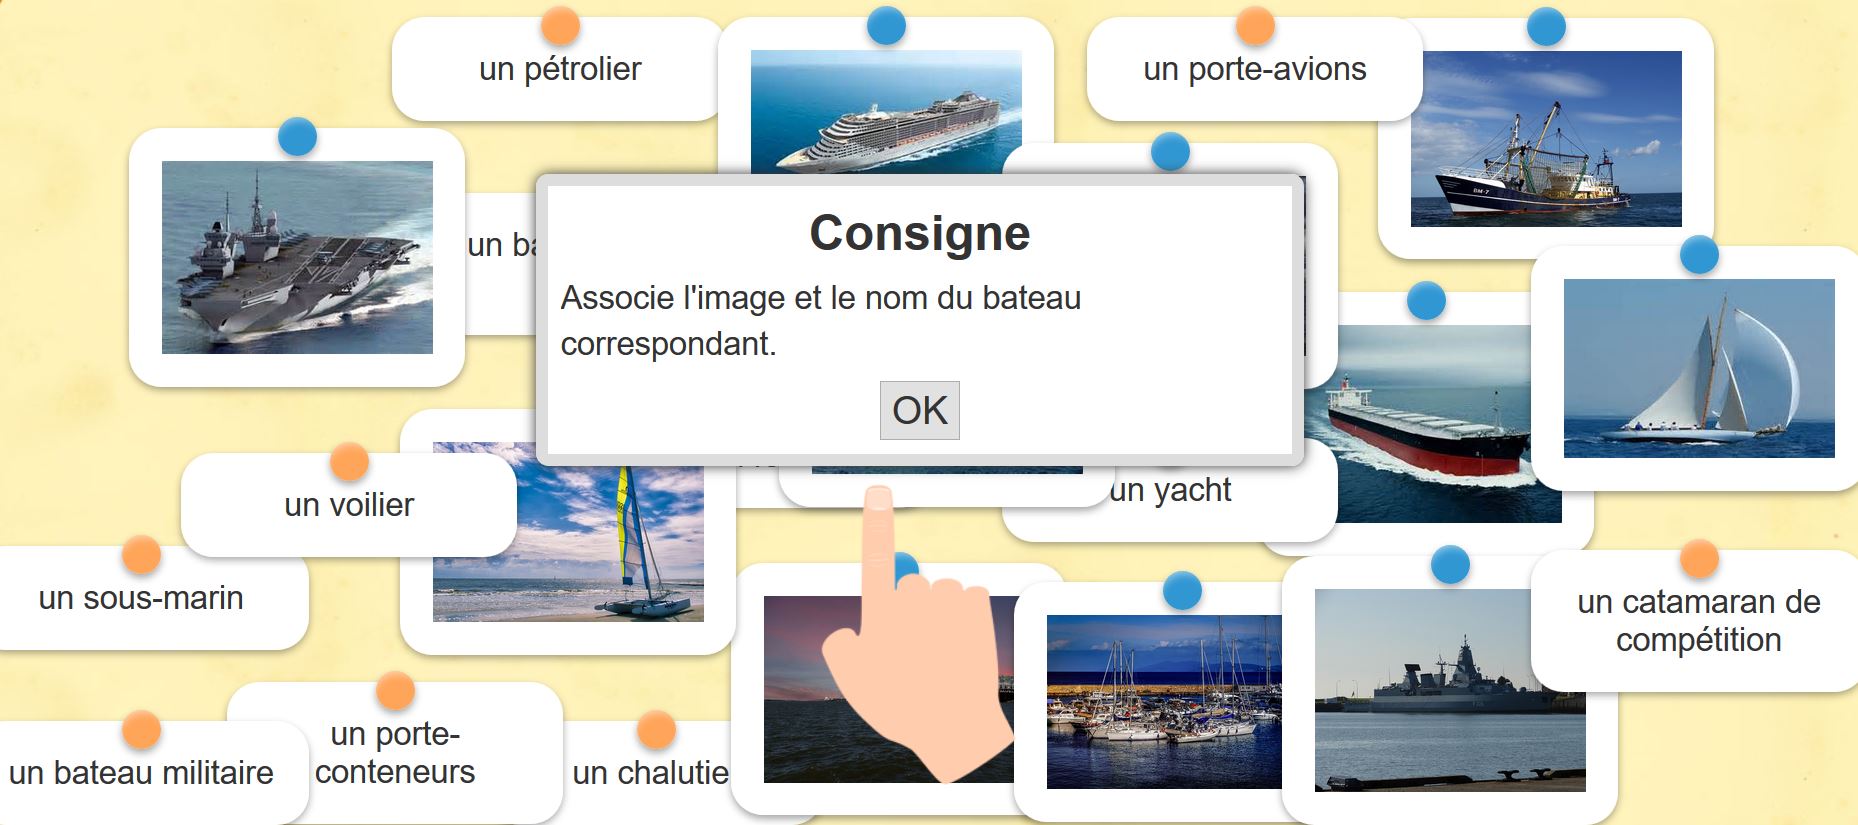
Task: Click the marina with sailboats photo
Action: [1164, 702]
